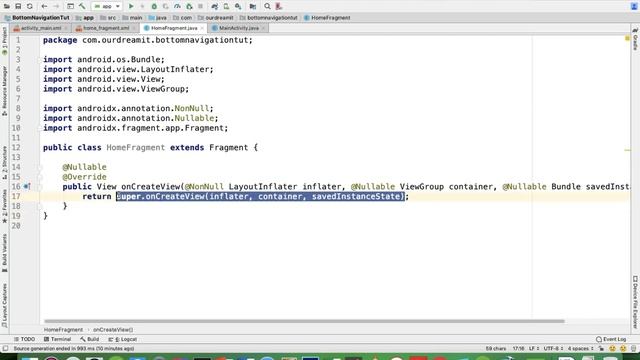Viewport: 640px width, 360px height.
Task: Open the Build Variants side panel
Action: click(x=4, y=253)
